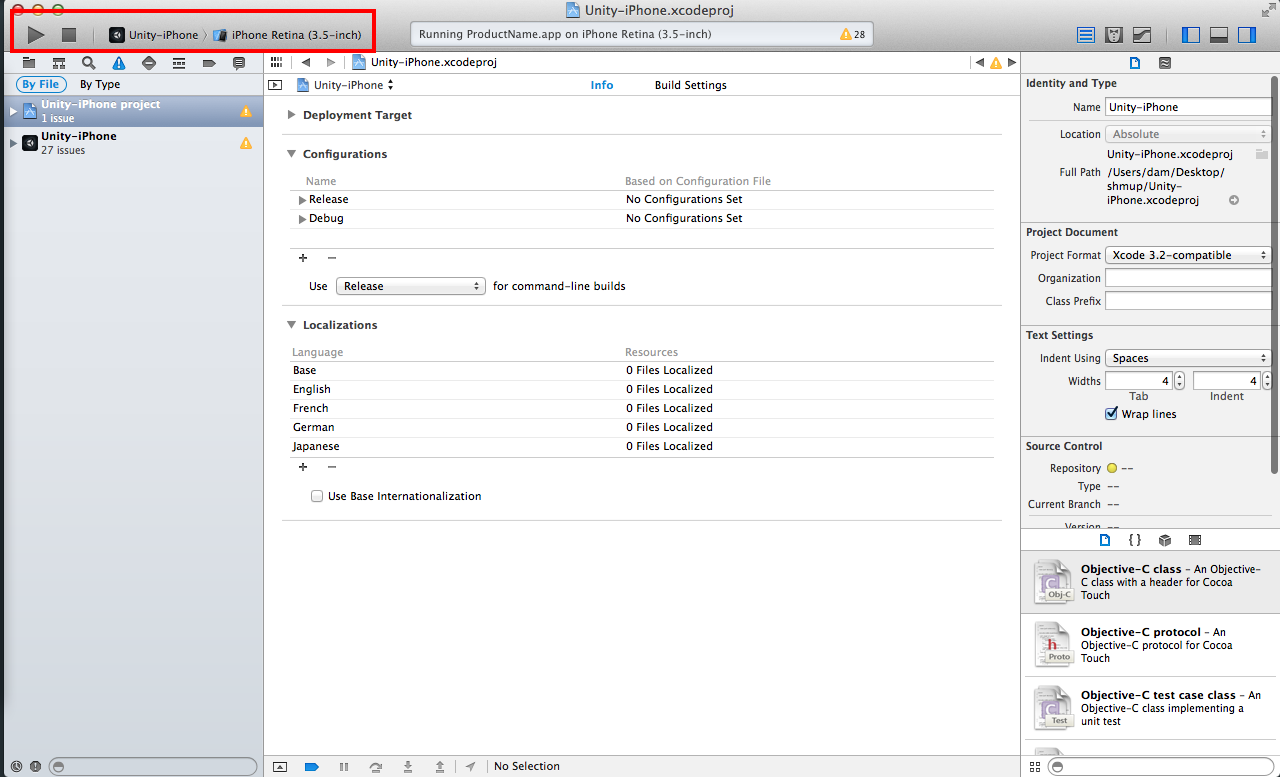Enable Use Base Internationalization checkbox
1280x777 pixels.
point(317,496)
